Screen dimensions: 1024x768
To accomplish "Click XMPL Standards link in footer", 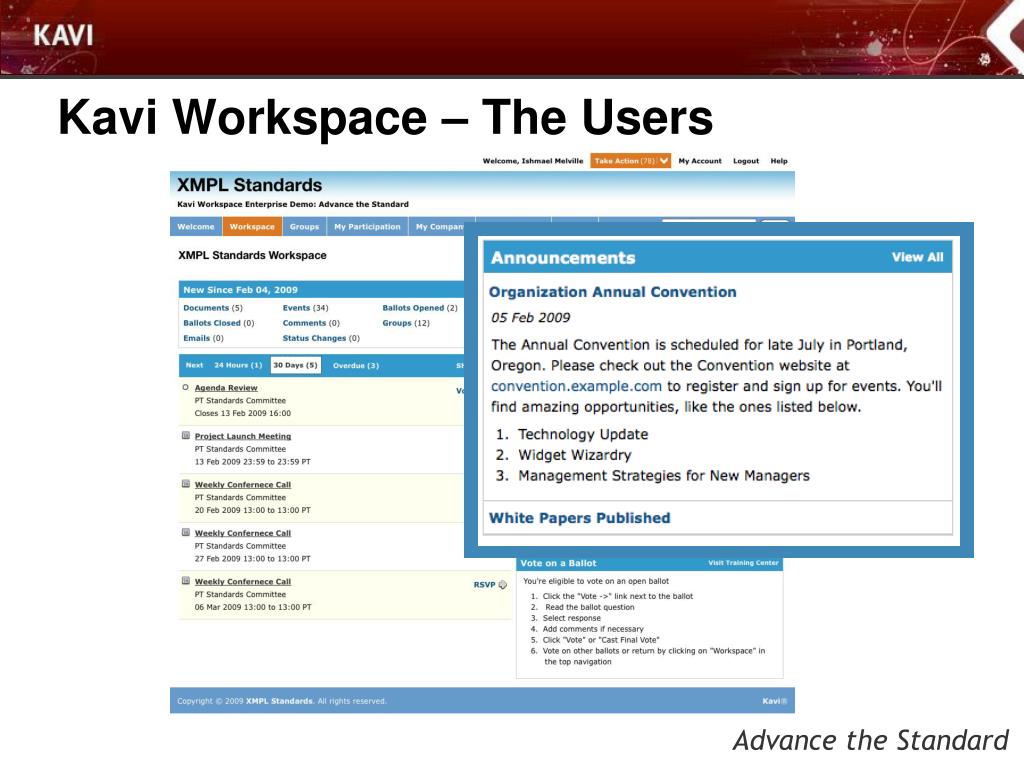I will point(279,701).
